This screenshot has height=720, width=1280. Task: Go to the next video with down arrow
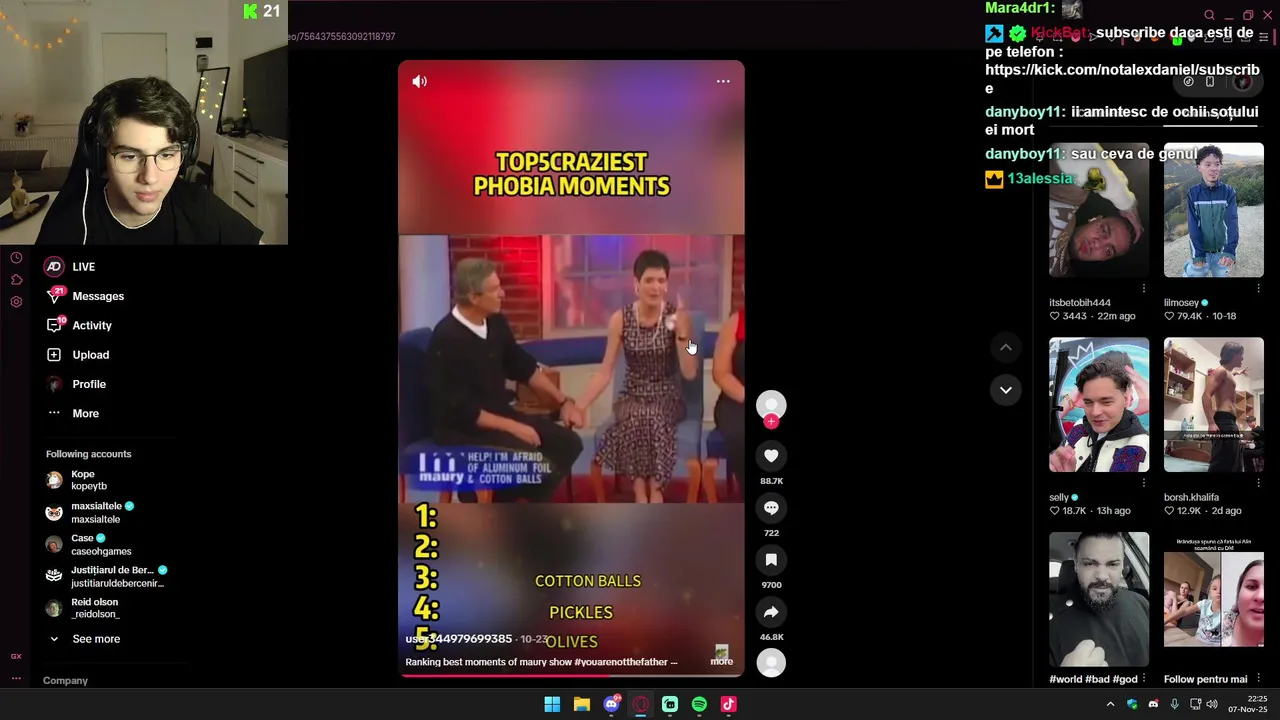1006,390
